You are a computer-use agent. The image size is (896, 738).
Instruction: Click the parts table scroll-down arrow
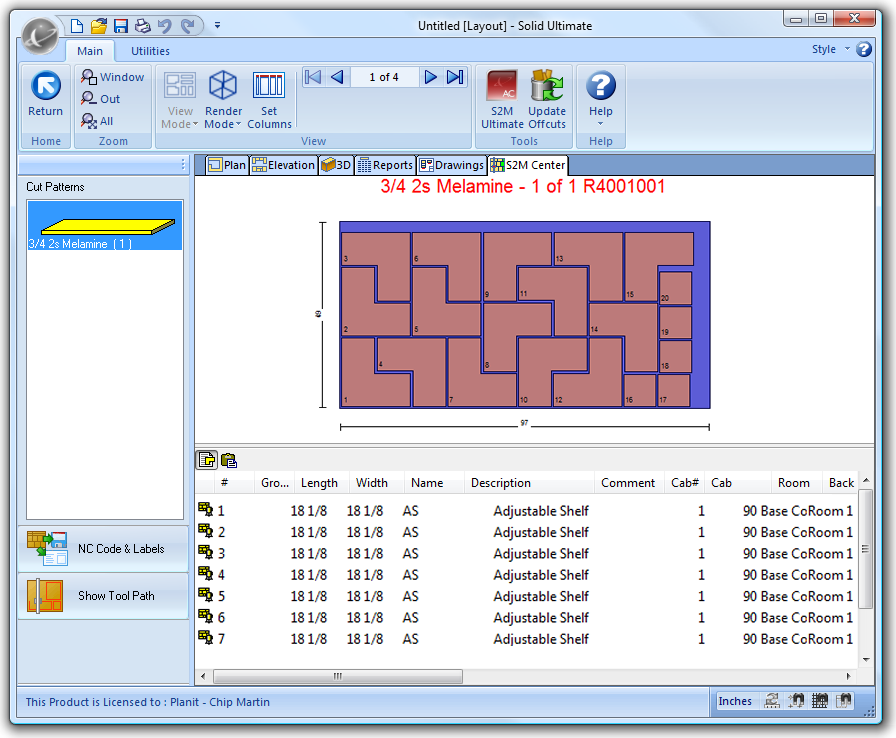pyautogui.click(x=866, y=659)
